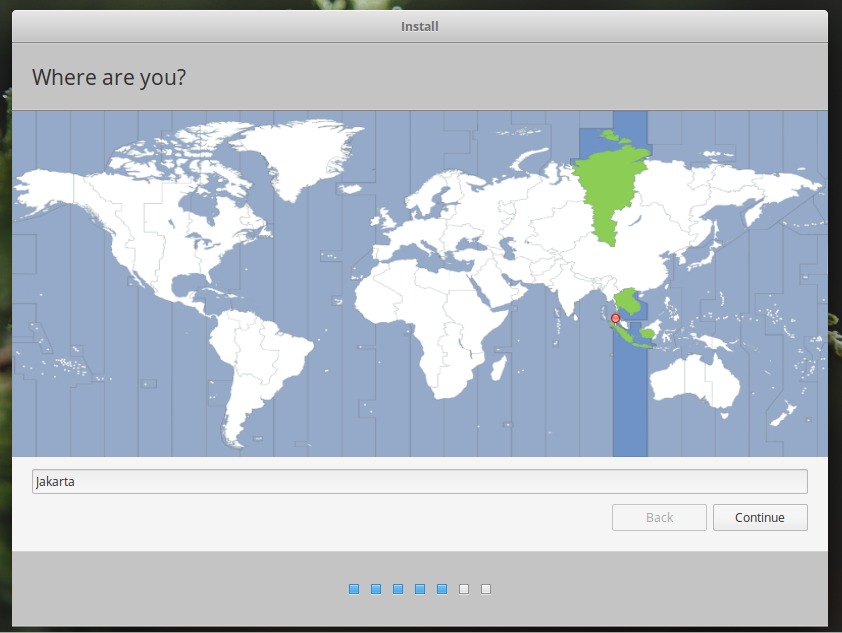Click the green highlighted Russia region
The height and width of the screenshot is (633, 842).
click(612, 190)
